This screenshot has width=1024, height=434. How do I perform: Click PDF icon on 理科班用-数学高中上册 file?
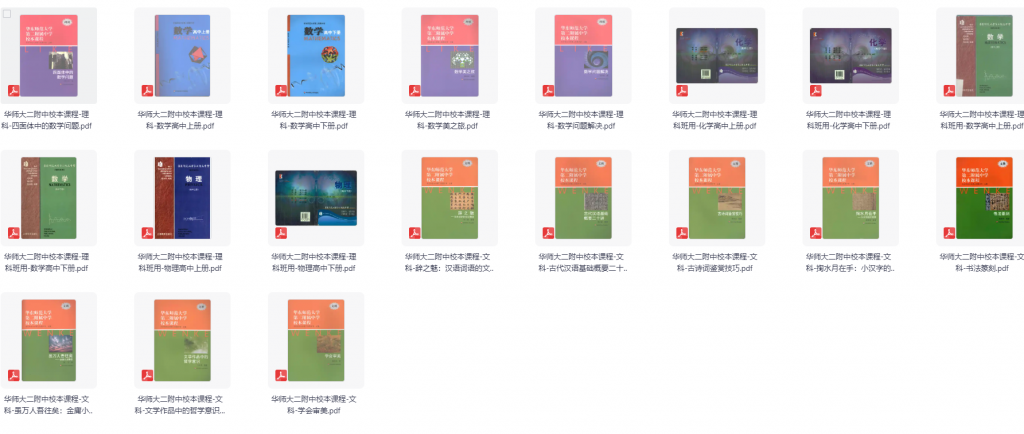(x=950, y=91)
